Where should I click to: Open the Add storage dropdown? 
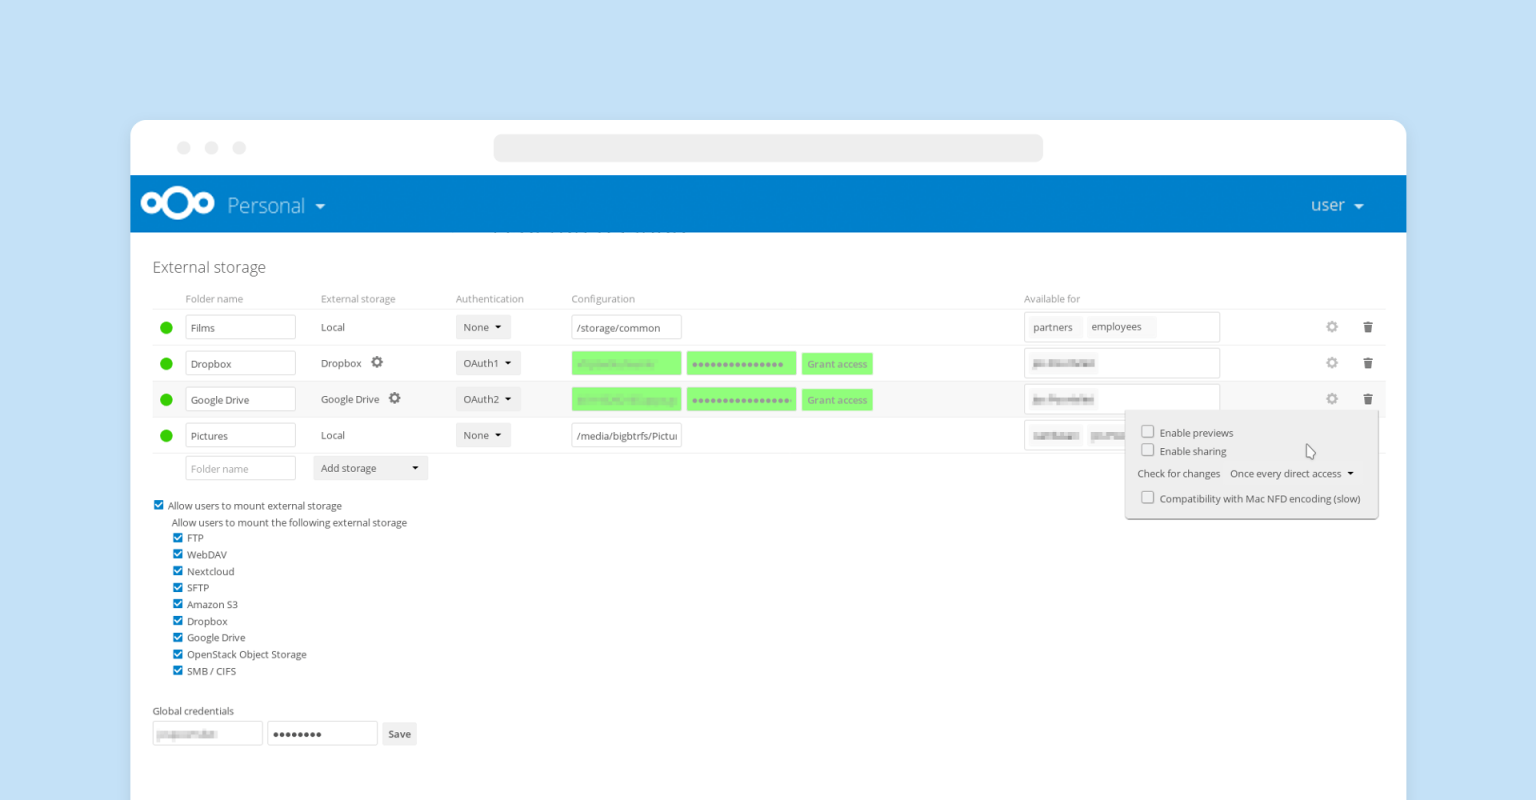pos(370,467)
